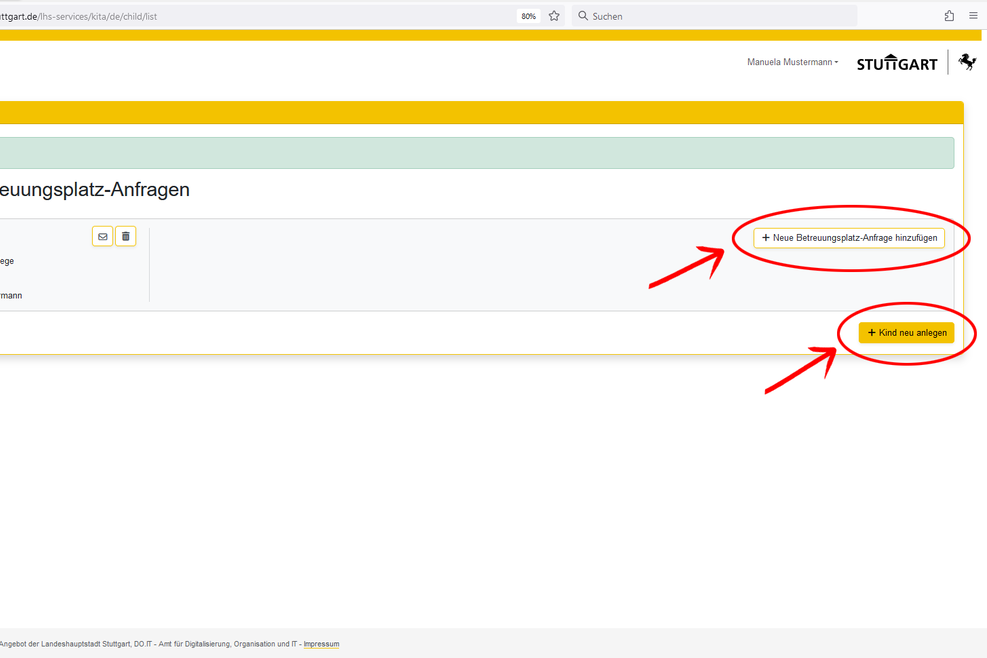
Task: Reset zoom via the 80% badge
Action: tap(528, 16)
